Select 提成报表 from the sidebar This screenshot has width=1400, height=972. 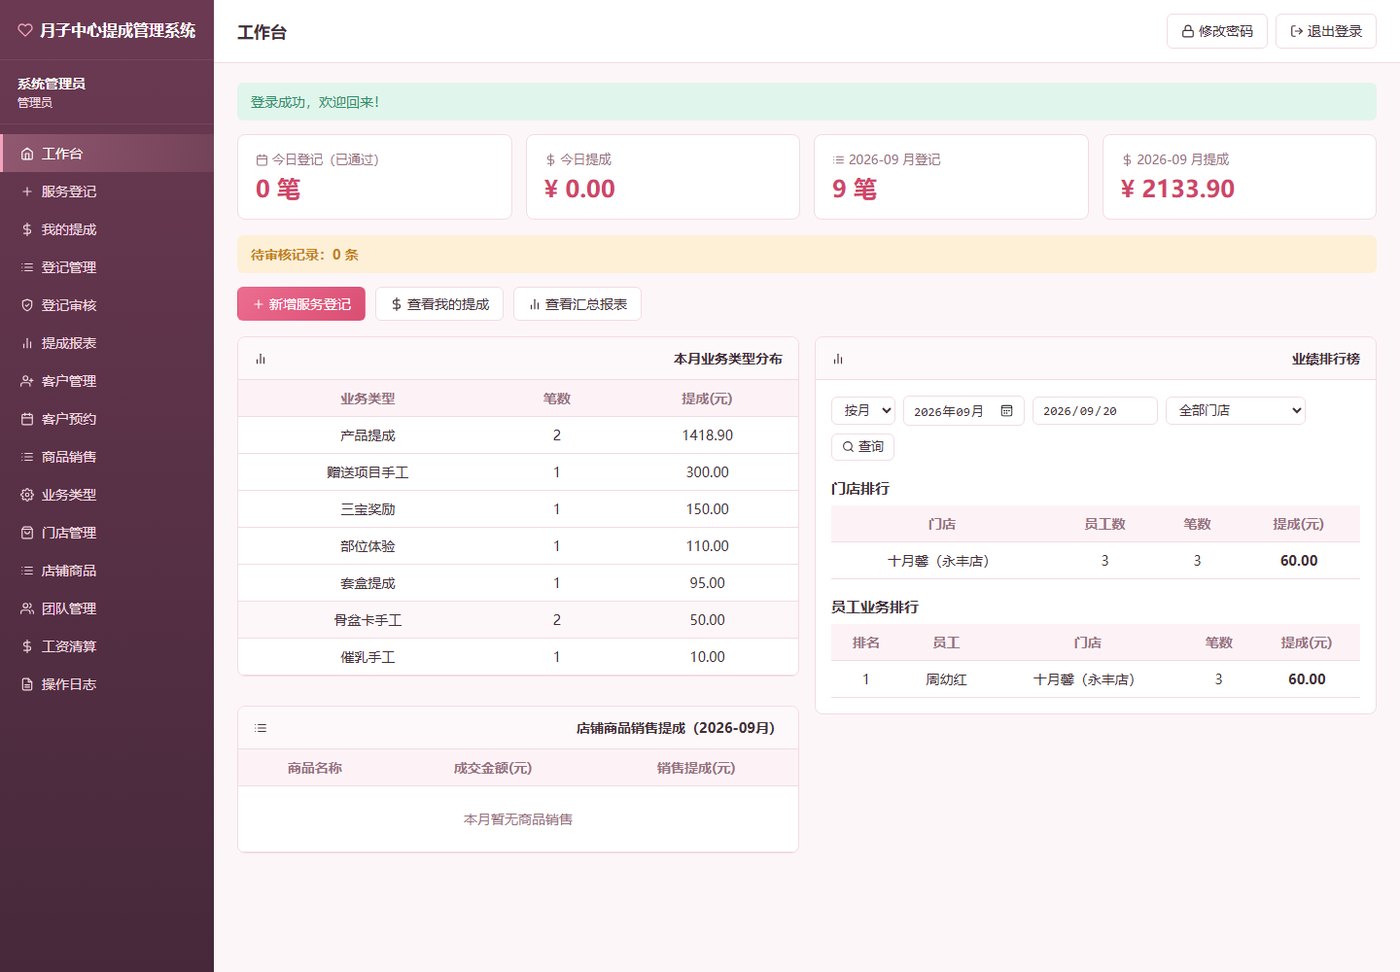pyautogui.click(x=107, y=344)
